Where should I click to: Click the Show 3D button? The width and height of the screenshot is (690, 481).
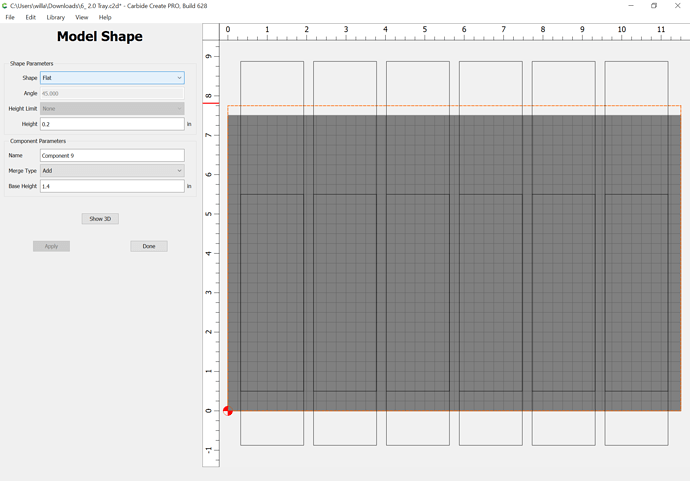tap(100, 219)
